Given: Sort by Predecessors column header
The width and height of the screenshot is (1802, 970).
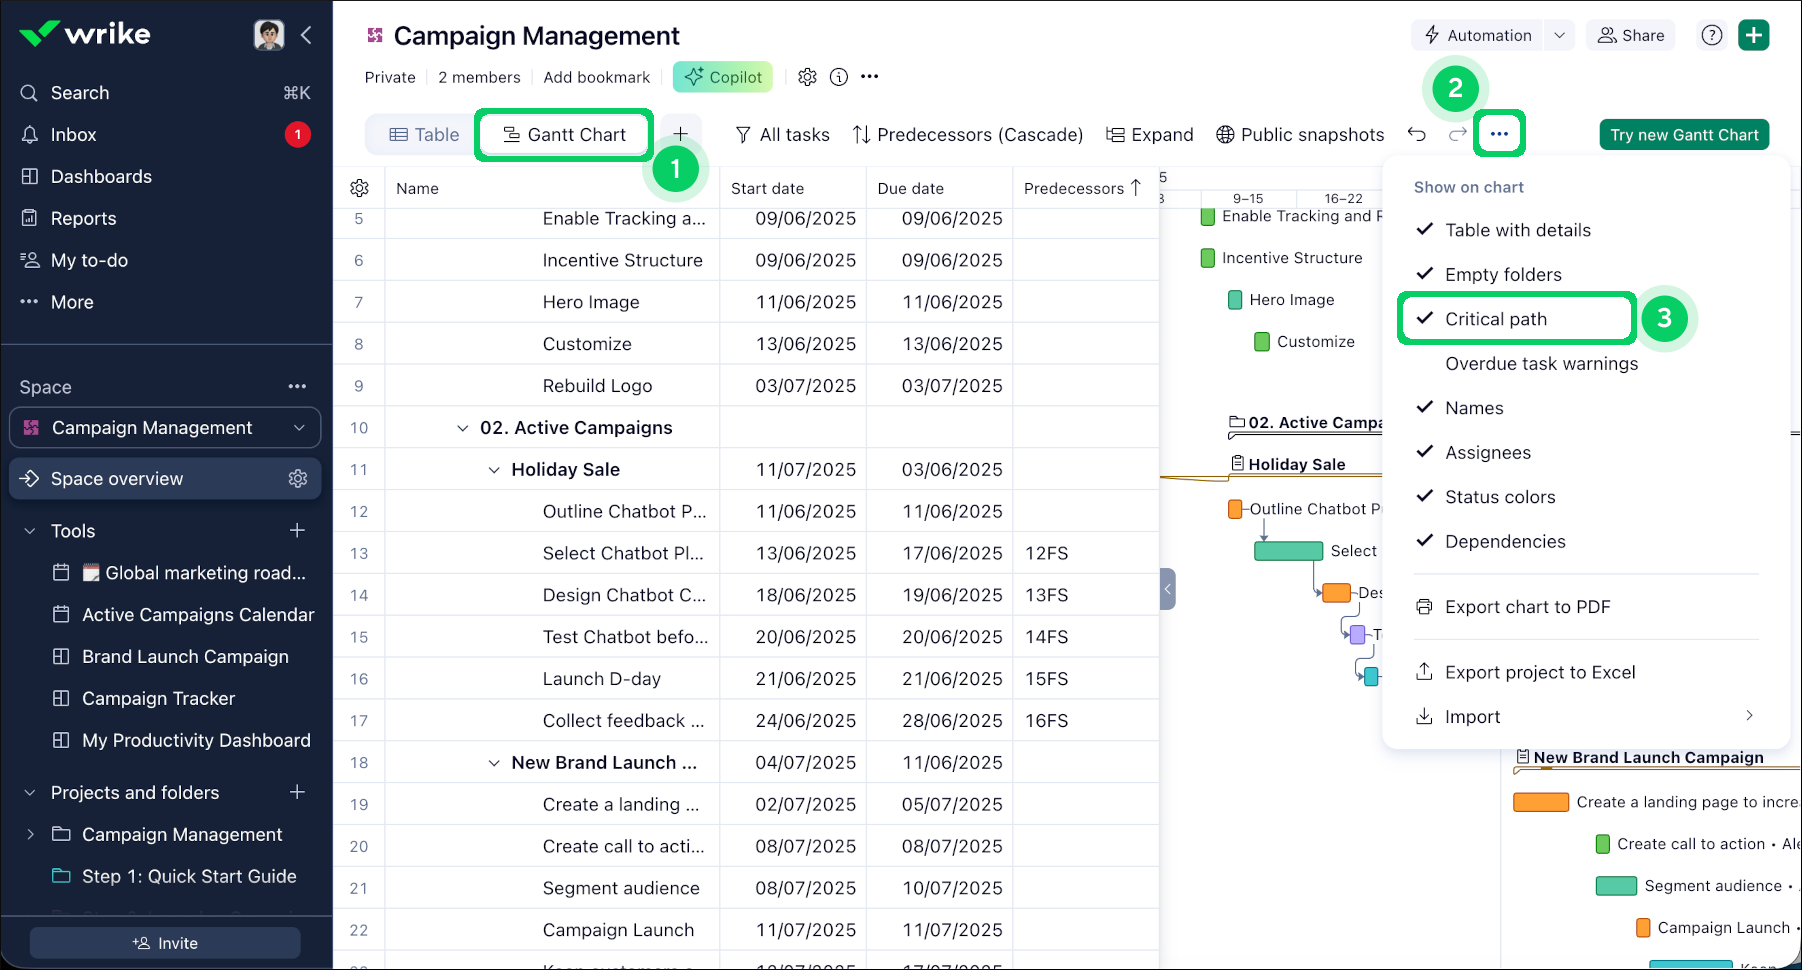Looking at the screenshot, I should pyautogui.click(x=1083, y=189).
